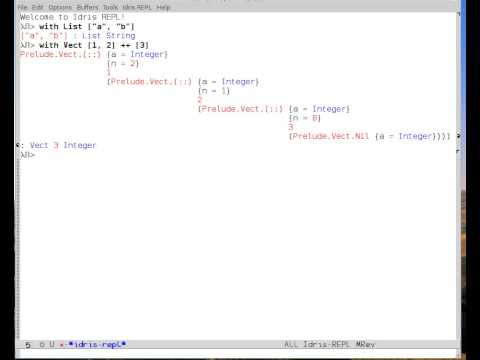
Task: Open the Buffers menu
Action: tap(87, 7)
